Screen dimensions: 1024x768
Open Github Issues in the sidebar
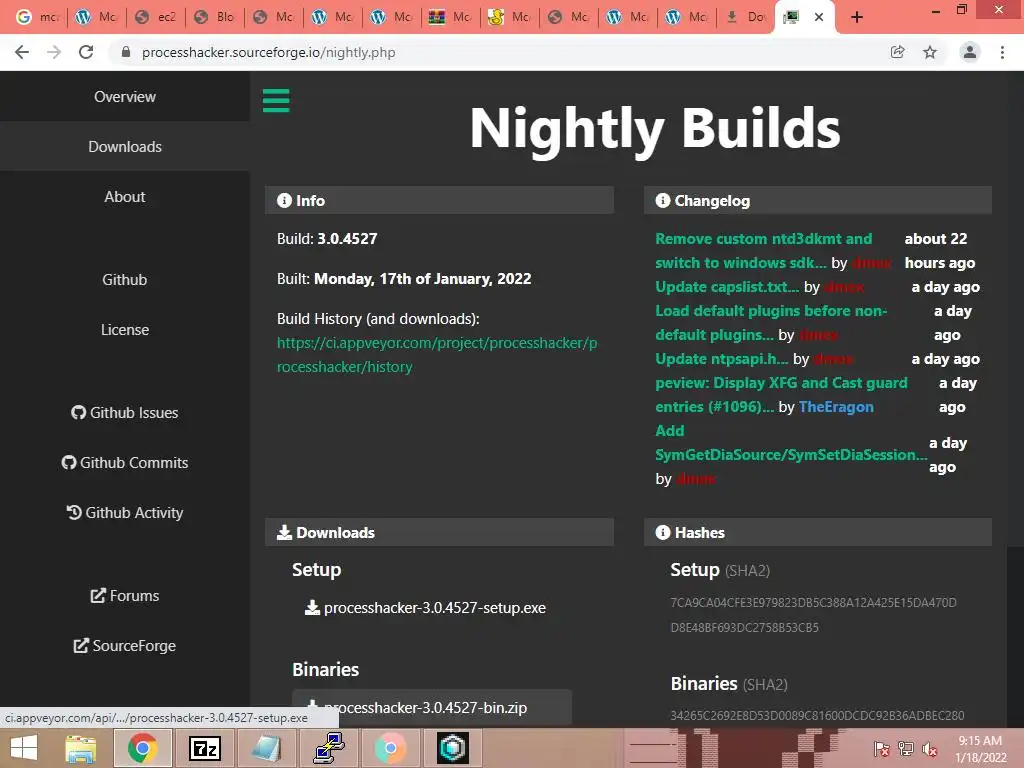point(125,413)
